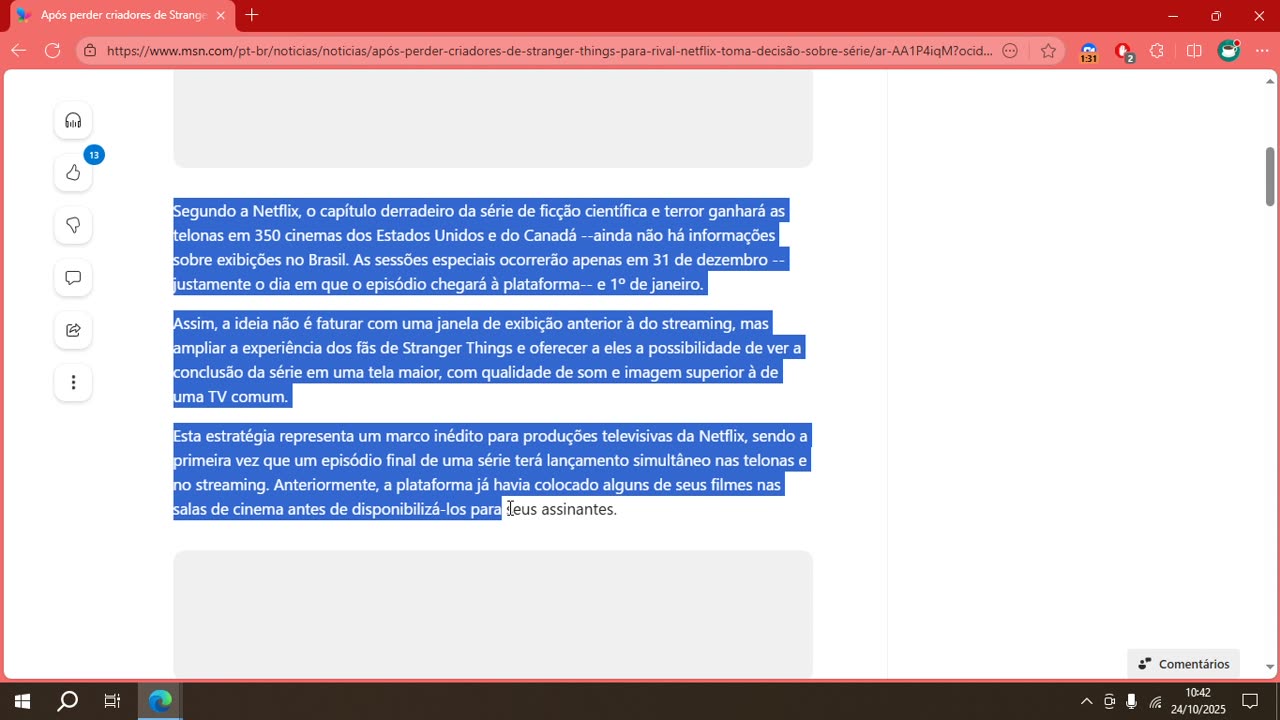Go back with the browser back arrow
The image size is (1280, 720).
pyautogui.click(x=19, y=50)
